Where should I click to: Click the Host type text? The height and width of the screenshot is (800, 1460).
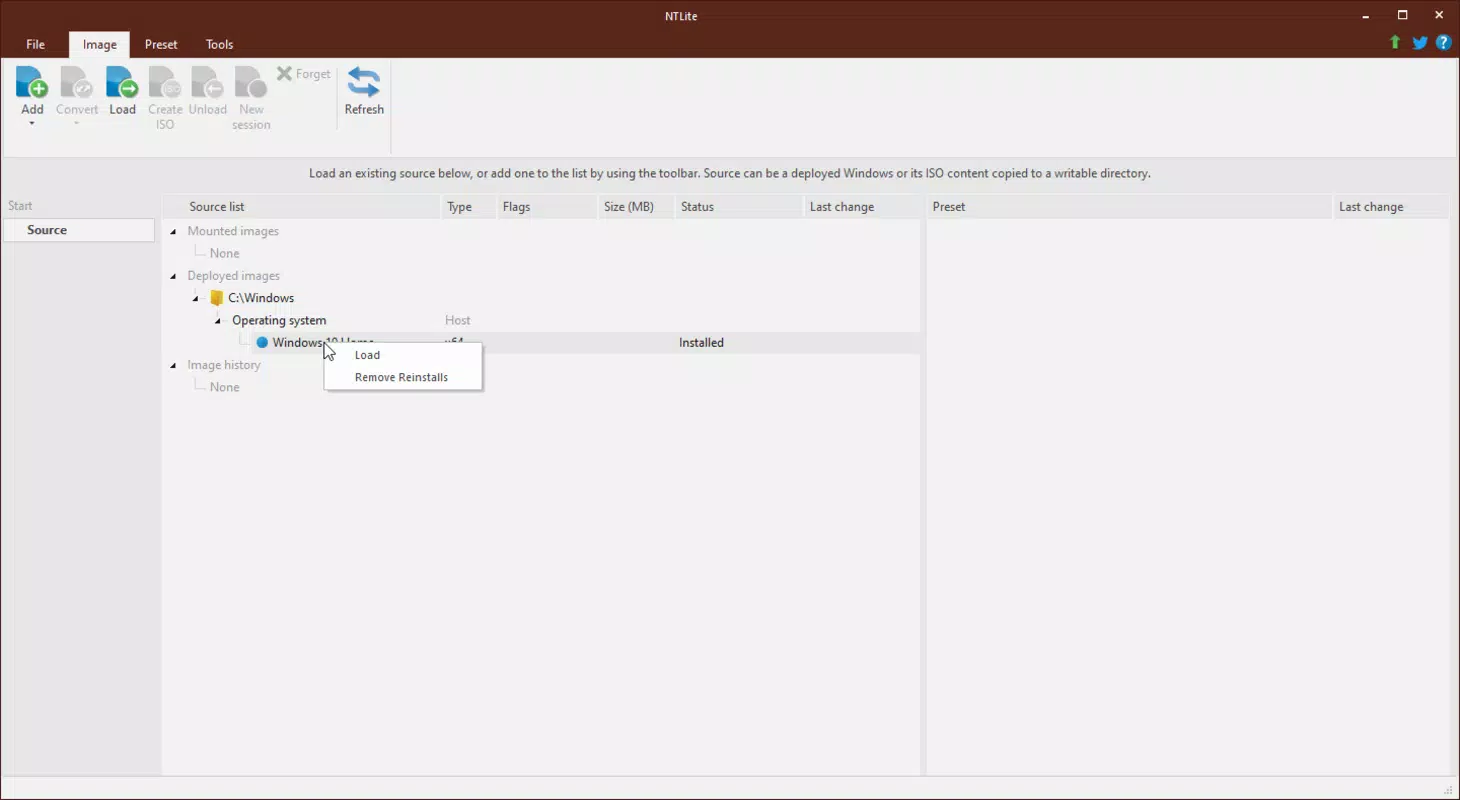coord(458,320)
